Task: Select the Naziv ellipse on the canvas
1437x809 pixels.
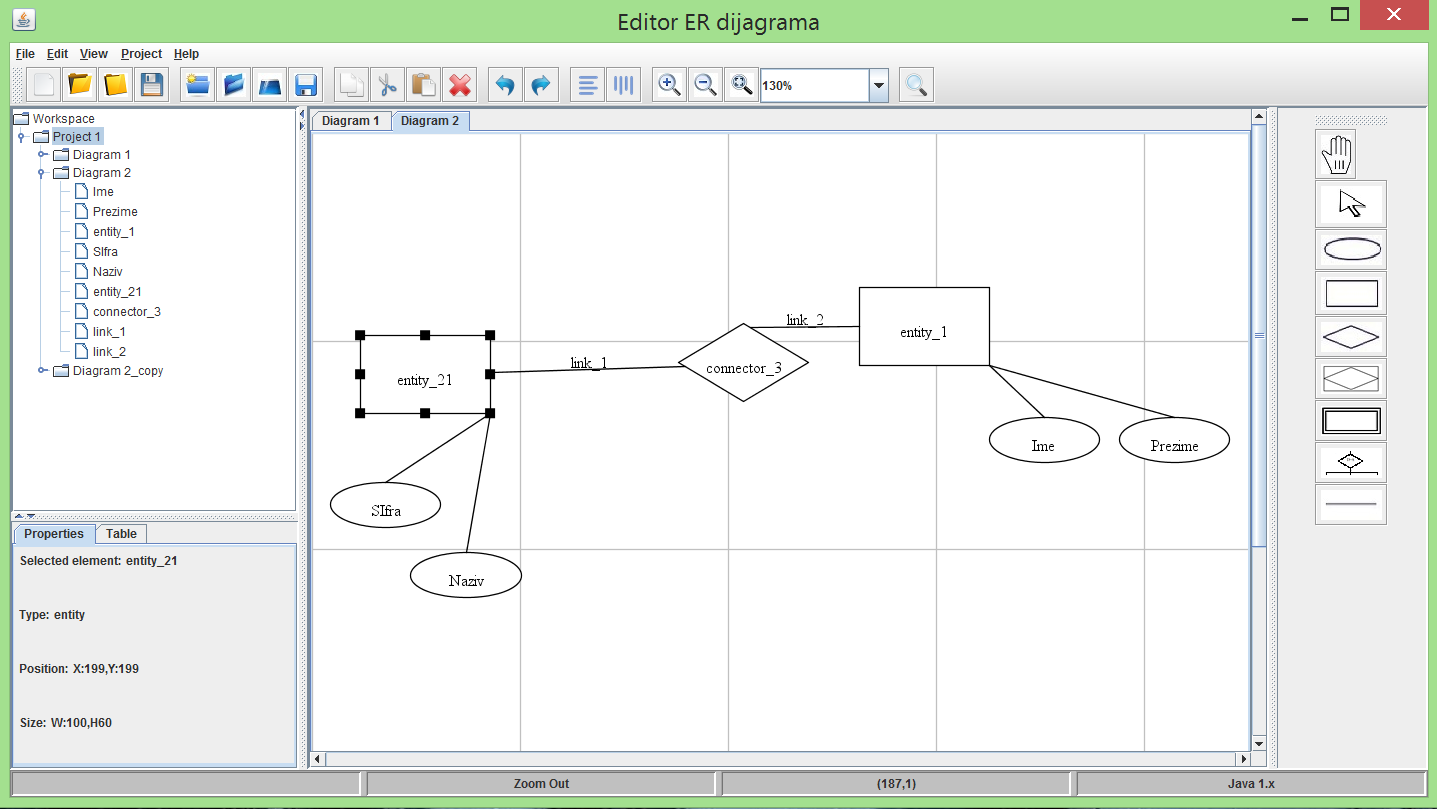Action: [x=466, y=575]
